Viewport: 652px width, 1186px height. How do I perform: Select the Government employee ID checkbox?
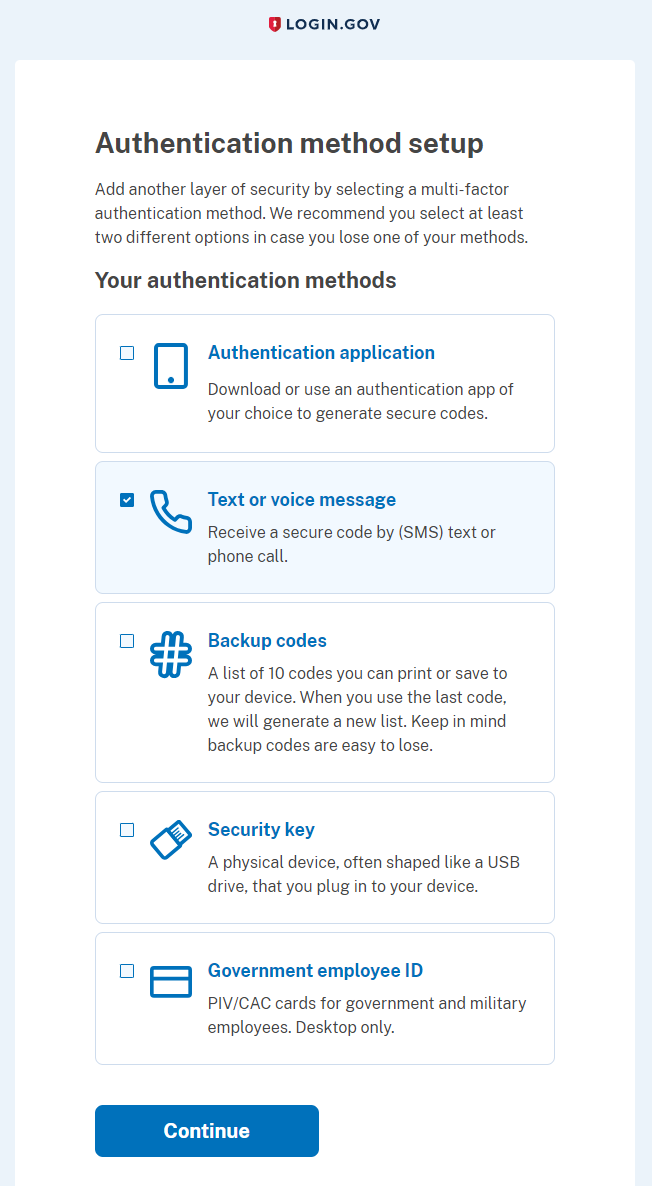click(x=127, y=971)
